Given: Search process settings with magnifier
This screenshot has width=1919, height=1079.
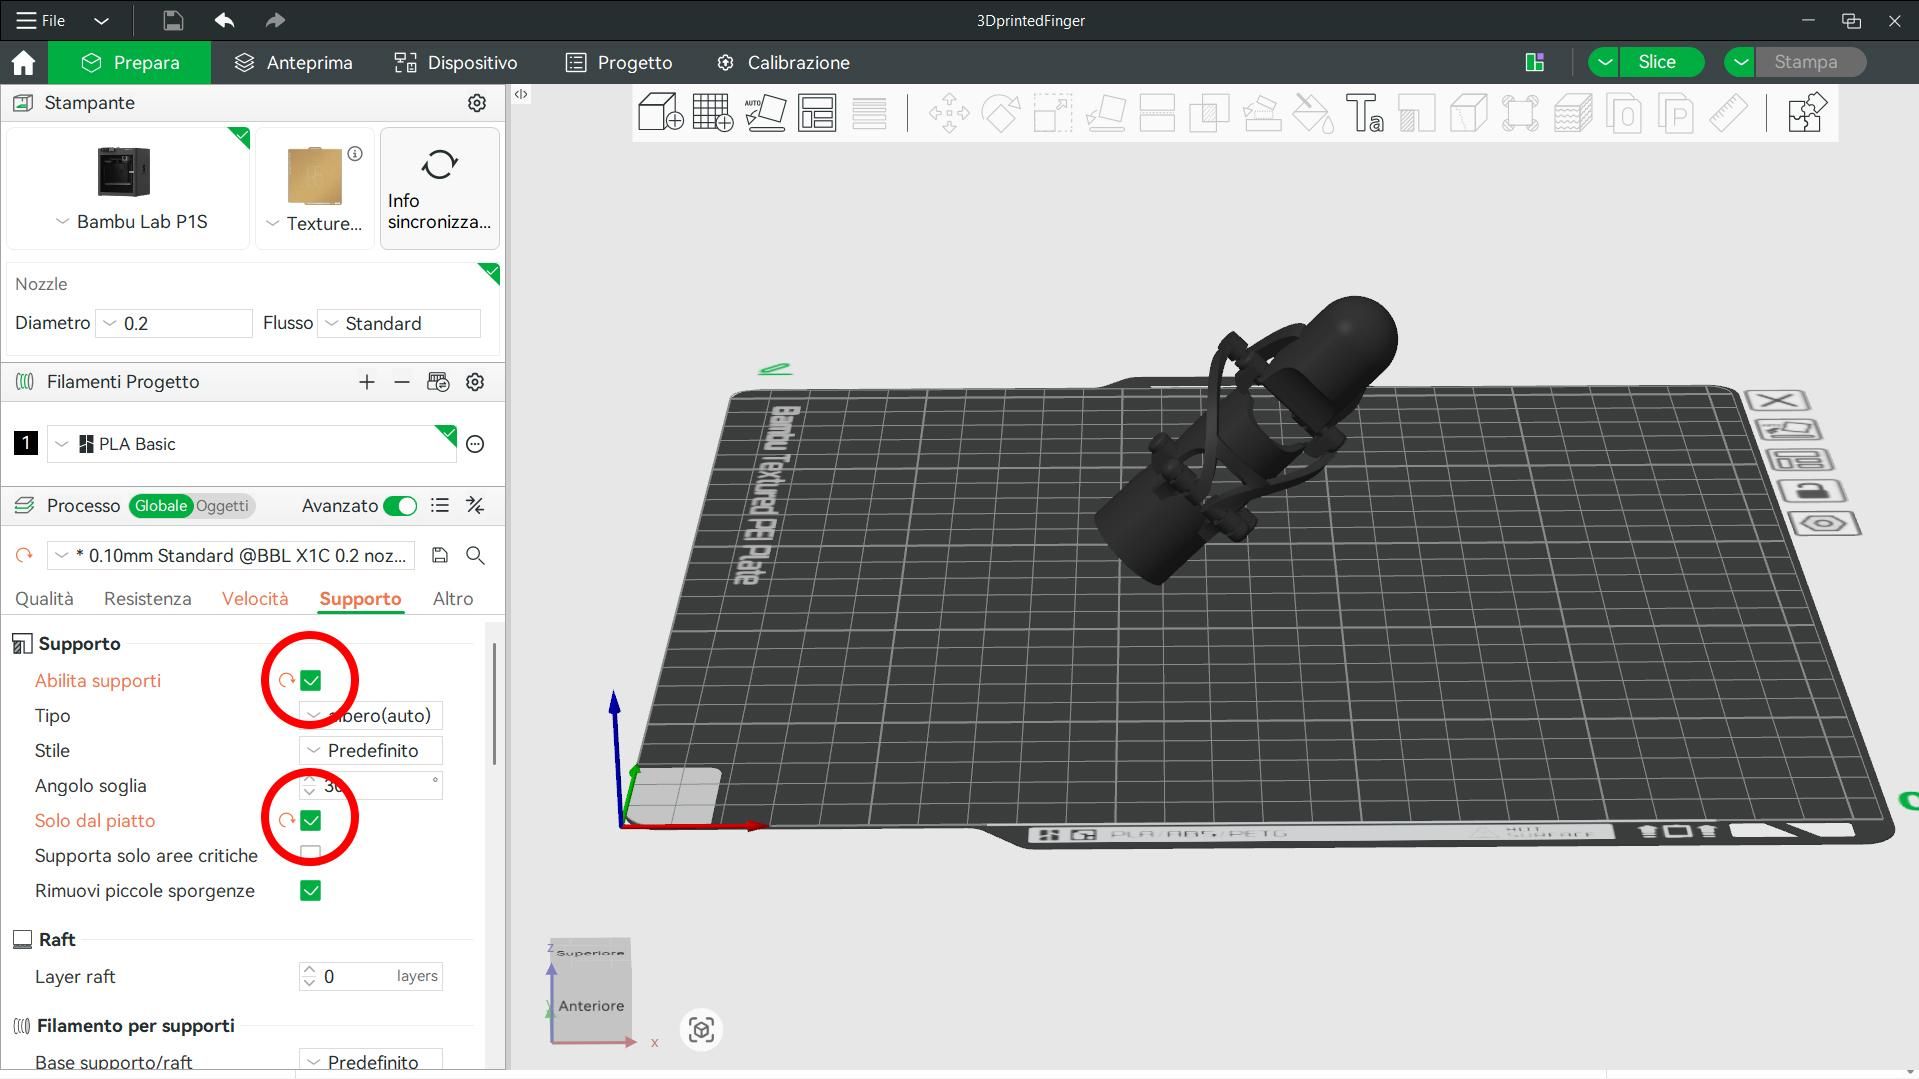Looking at the screenshot, I should 476,555.
